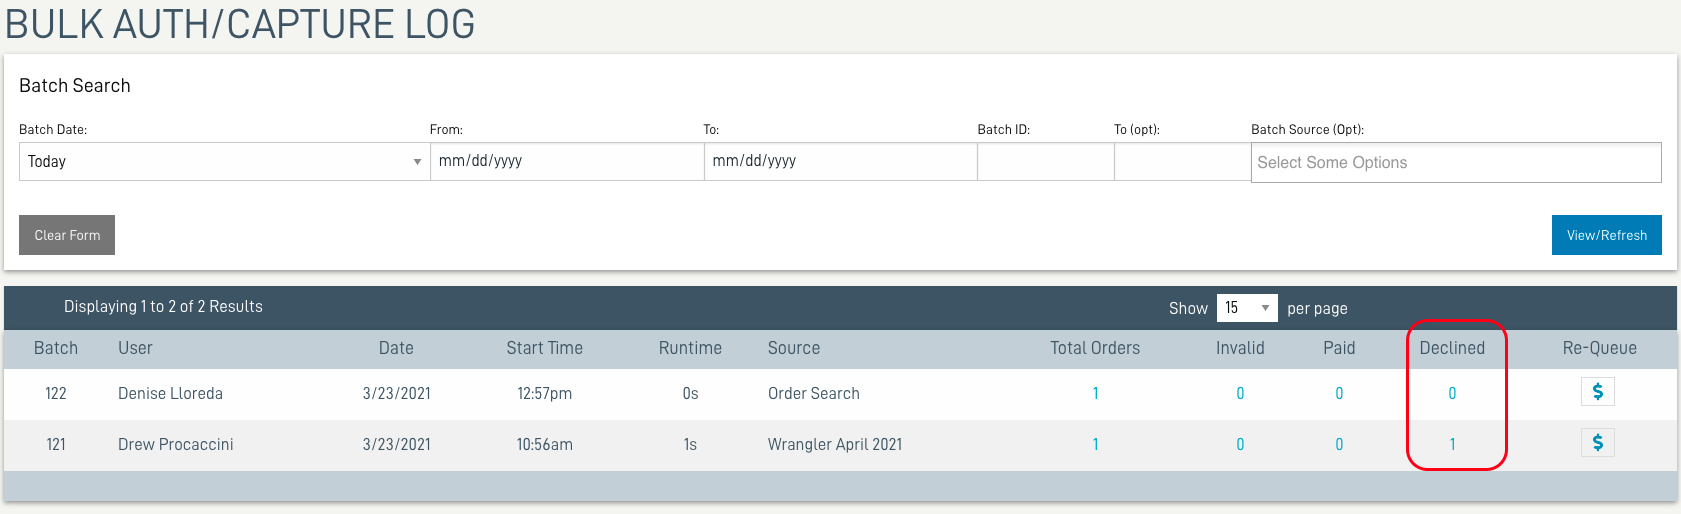Select the 3/23/2021 date for batch 122

click(396, 394)
